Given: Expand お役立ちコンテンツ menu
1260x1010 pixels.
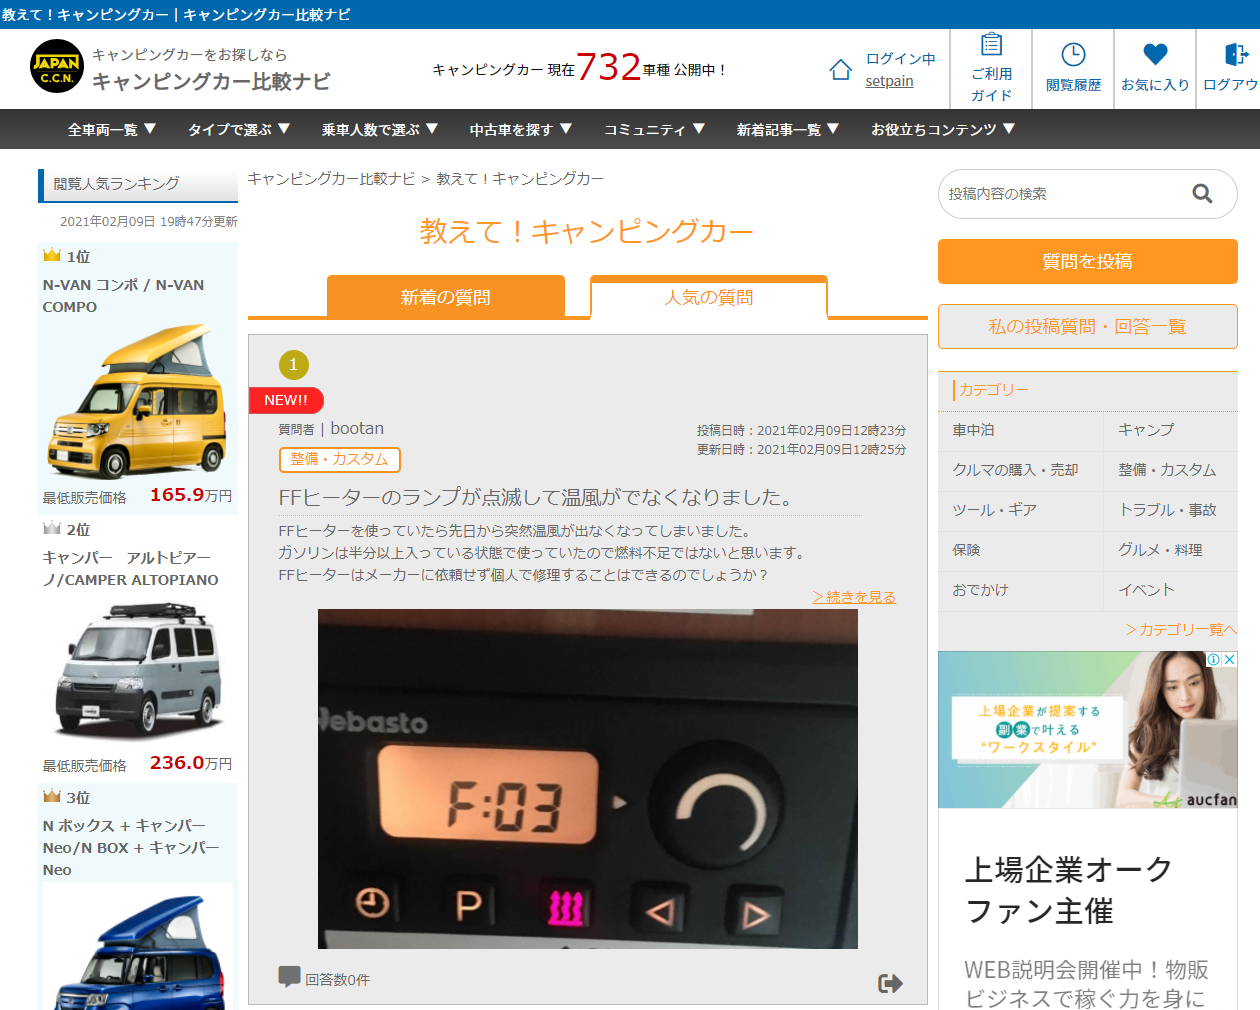Looking at the screenshot, I should pyautogui.click(x=942, y=129).
